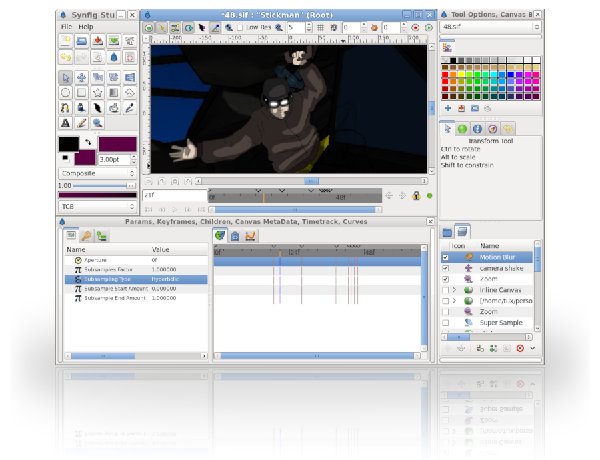
Task: Click the keyframe lock padlock icon
Action: (416, 196)
